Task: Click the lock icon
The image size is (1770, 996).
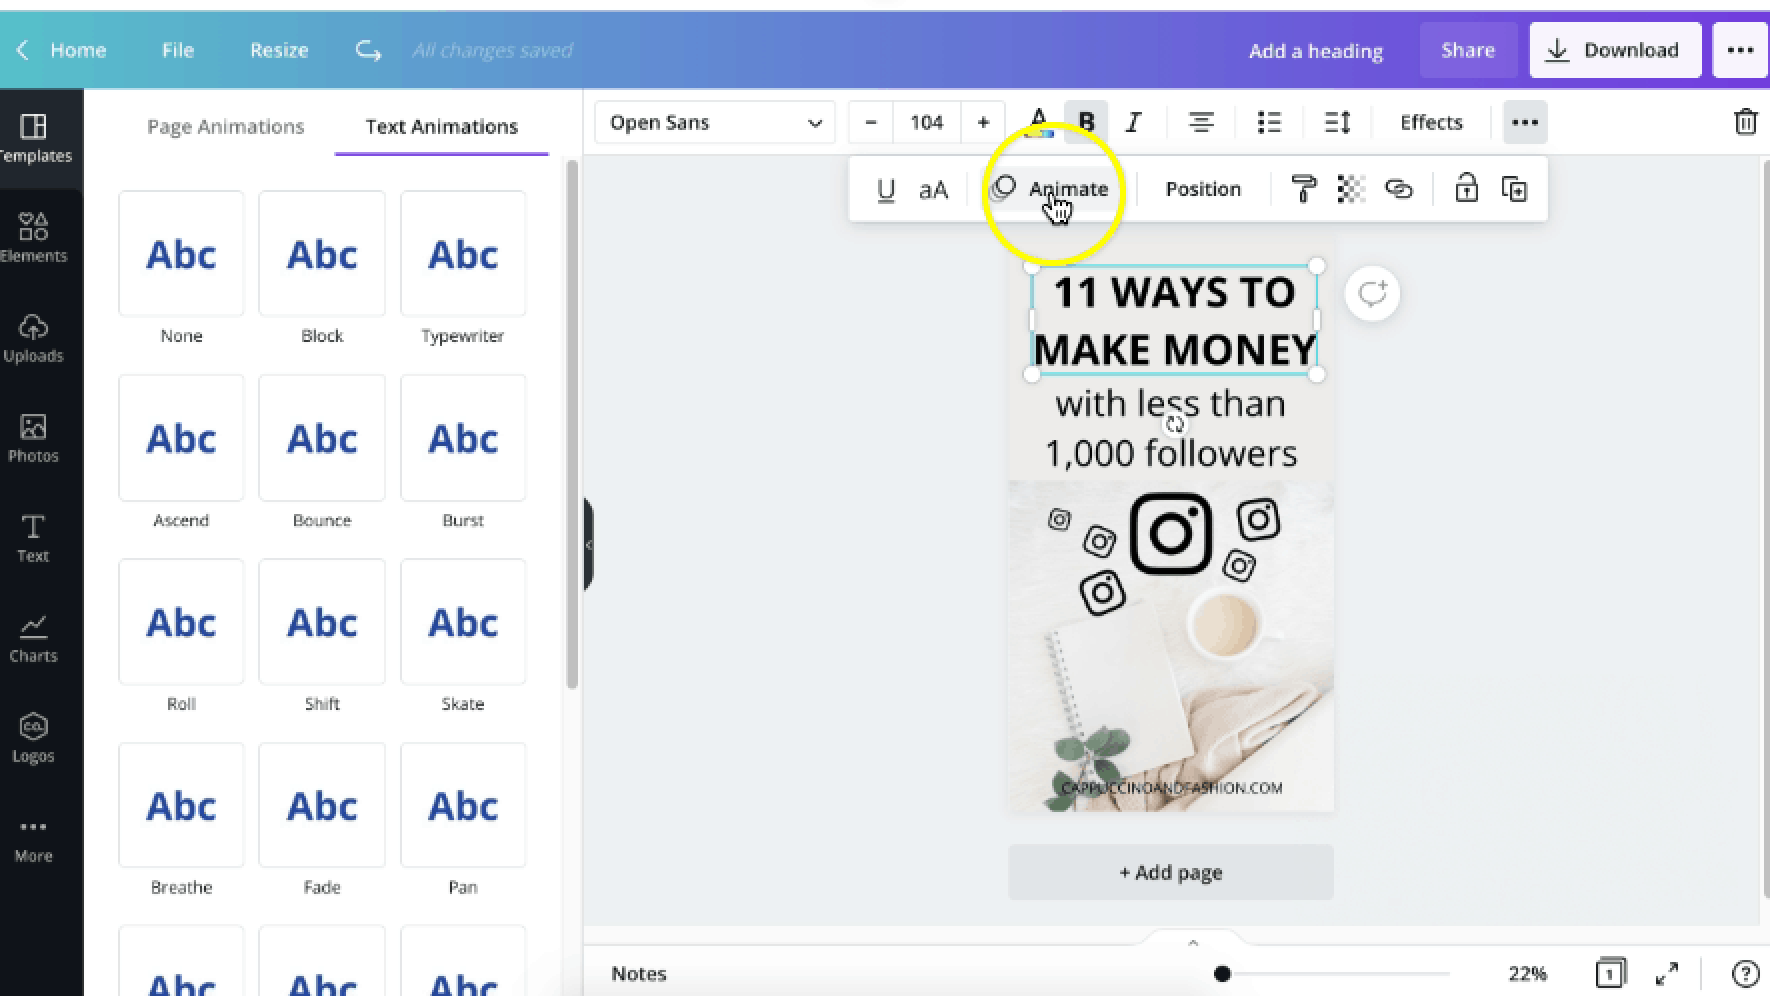Action: (1466, 188)
